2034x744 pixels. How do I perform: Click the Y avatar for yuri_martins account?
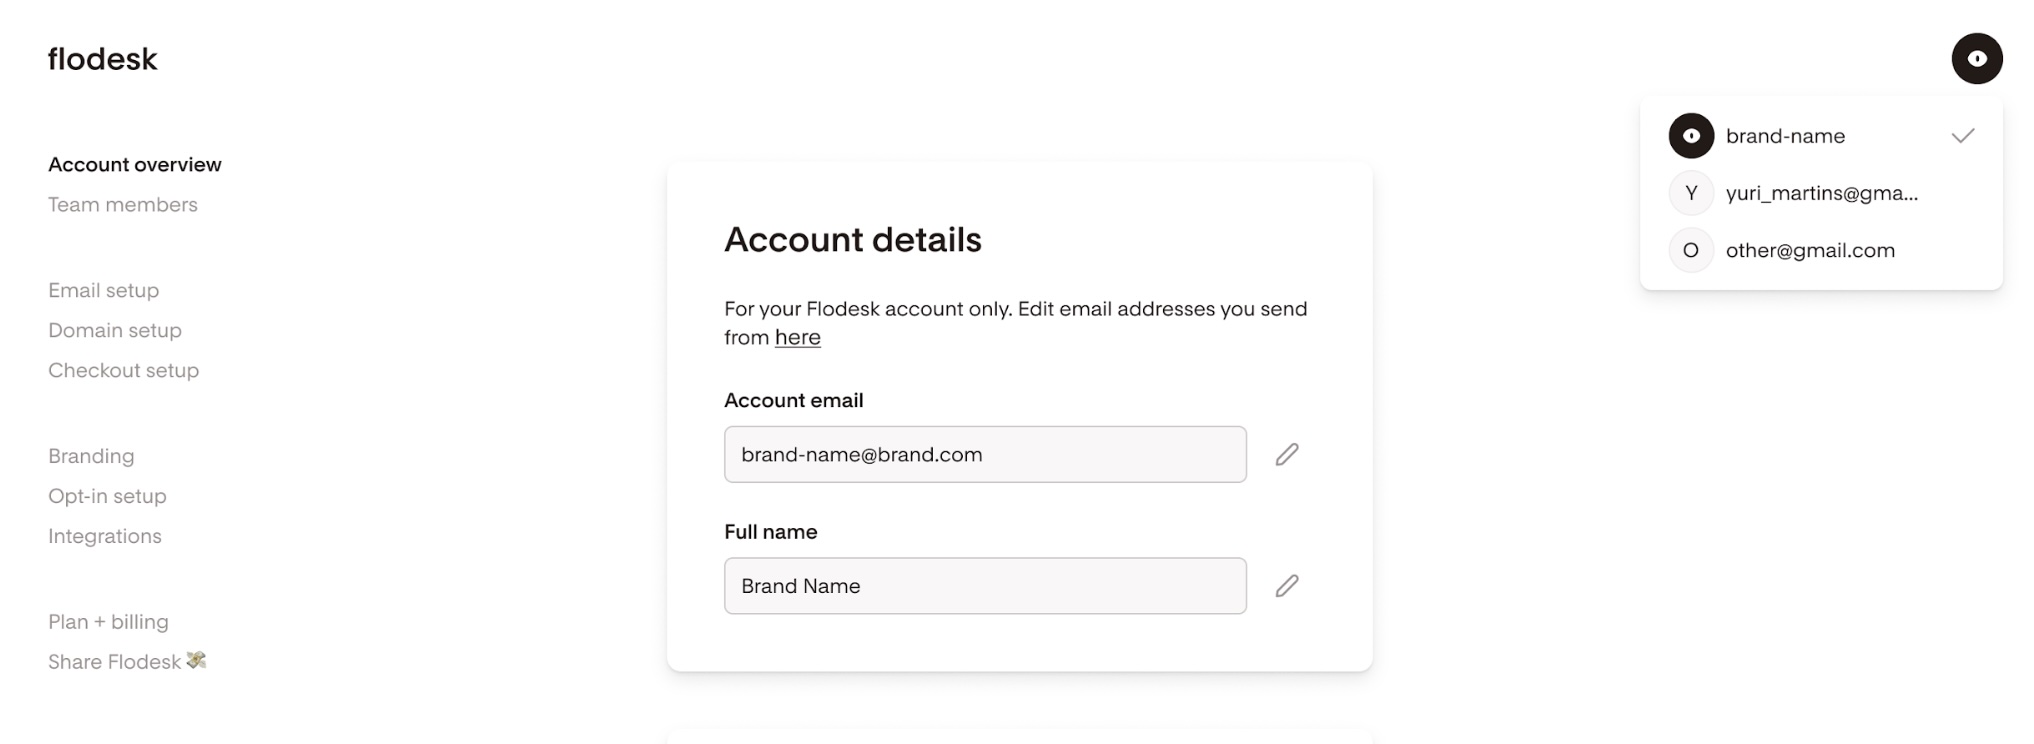pyautogui.click(x=1691, y=193)
